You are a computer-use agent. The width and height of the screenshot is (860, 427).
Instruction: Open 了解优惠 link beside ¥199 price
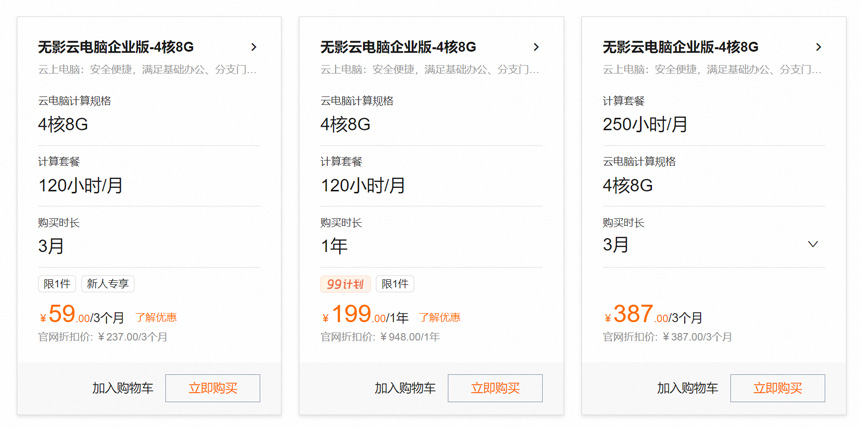(439, 317)
